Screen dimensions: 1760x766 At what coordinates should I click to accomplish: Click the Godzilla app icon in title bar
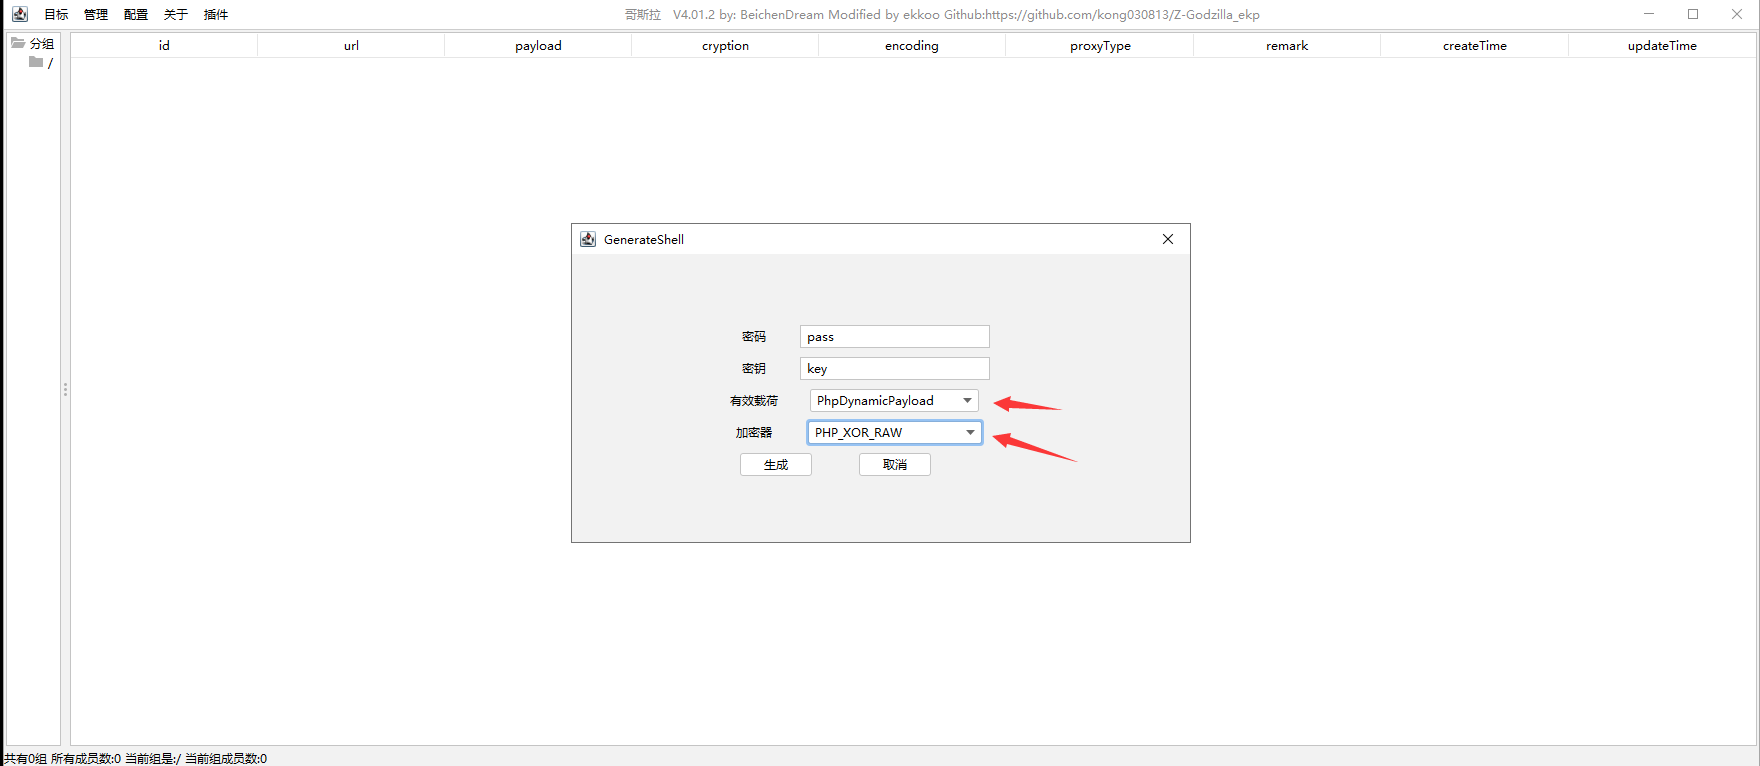point(20,14)
